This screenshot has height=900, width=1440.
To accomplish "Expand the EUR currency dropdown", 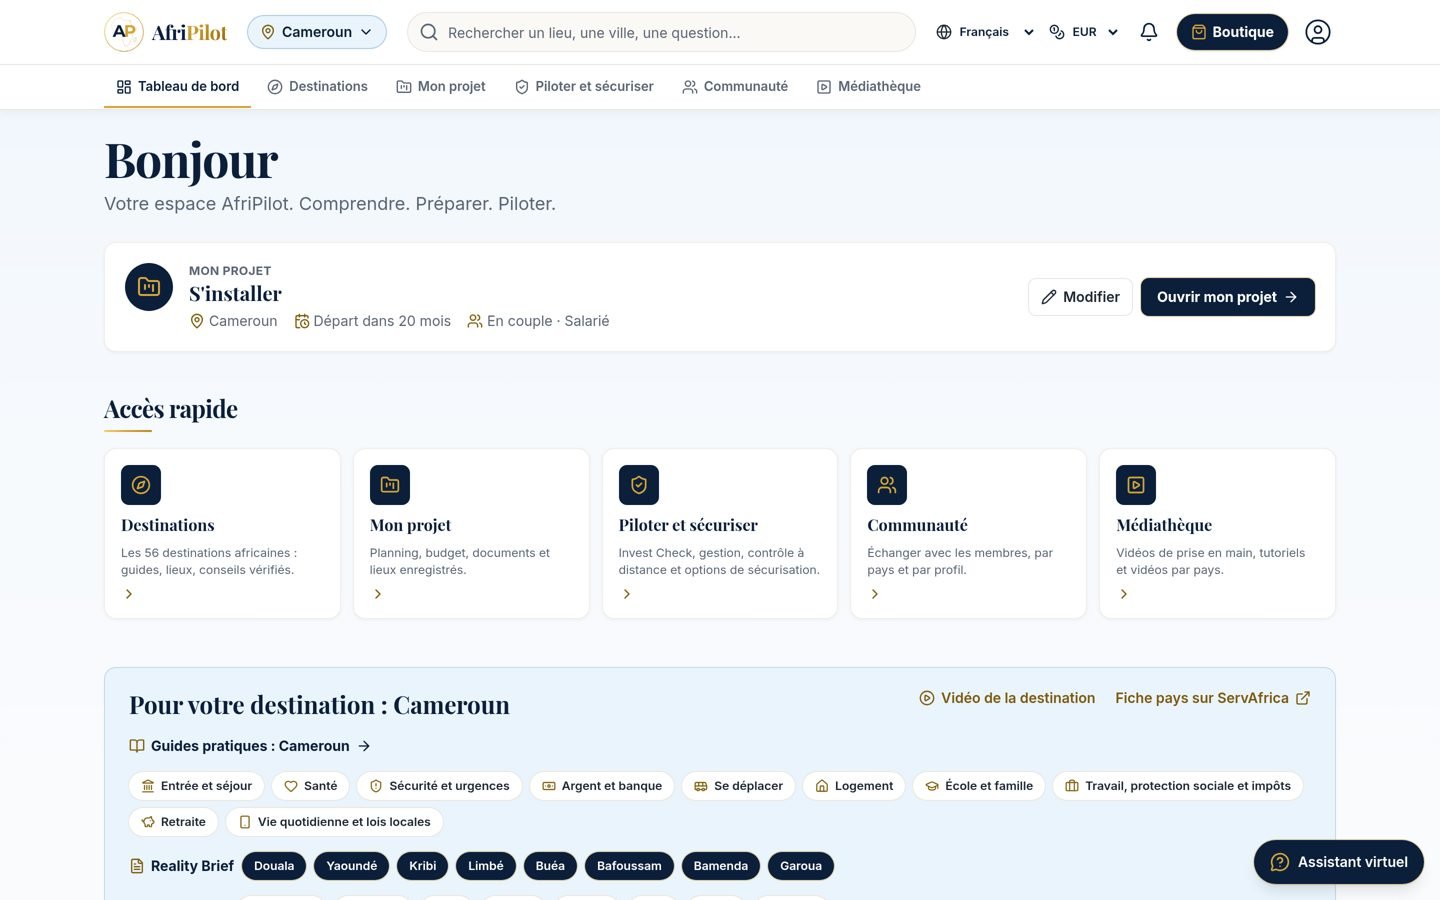I will tap(1085, 32).
